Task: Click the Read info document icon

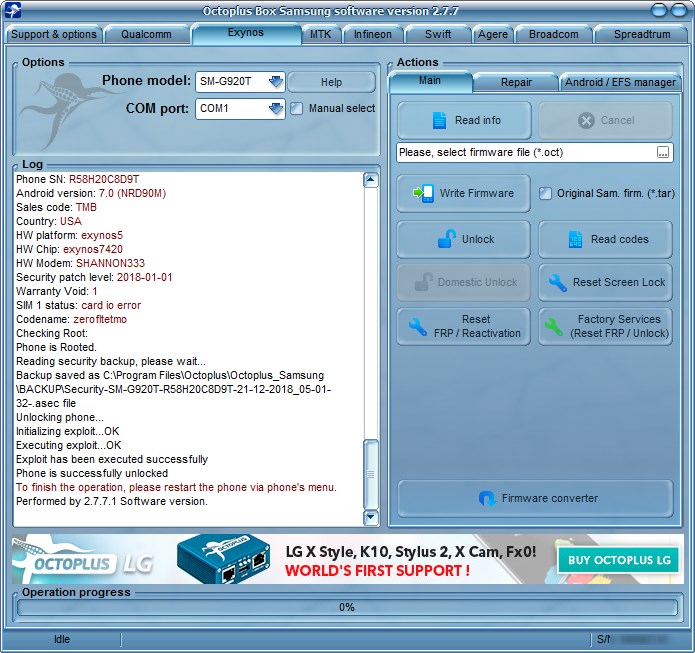Action: (439, 120)
